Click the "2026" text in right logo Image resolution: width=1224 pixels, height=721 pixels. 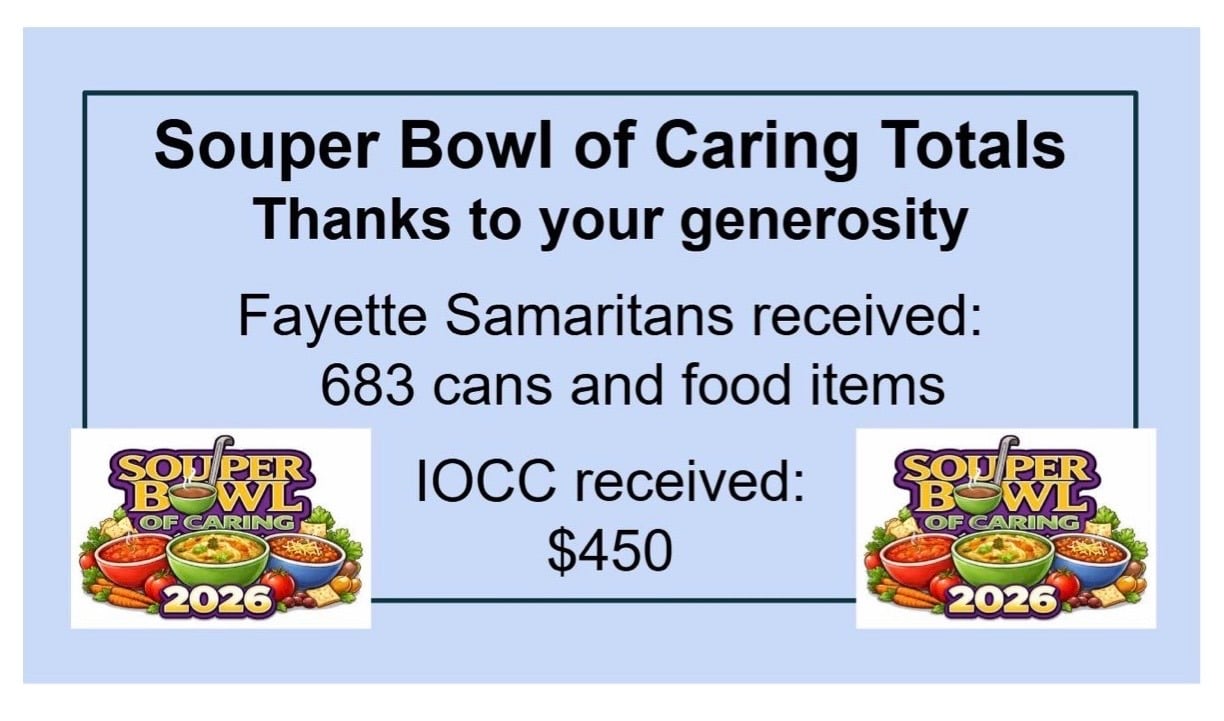click(1005, 600)
